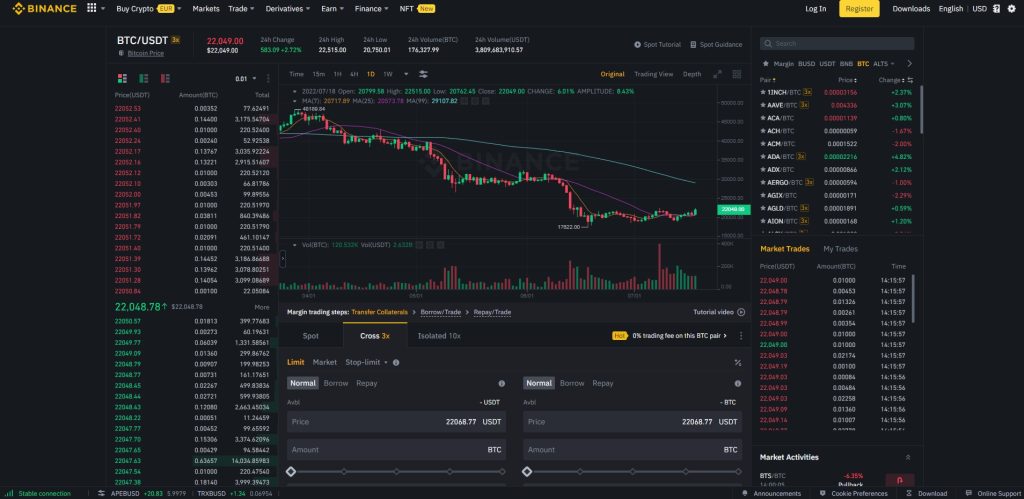Collapse the Market Activities panel
This screenshot has width=1024, height=499.
[908, 457]
